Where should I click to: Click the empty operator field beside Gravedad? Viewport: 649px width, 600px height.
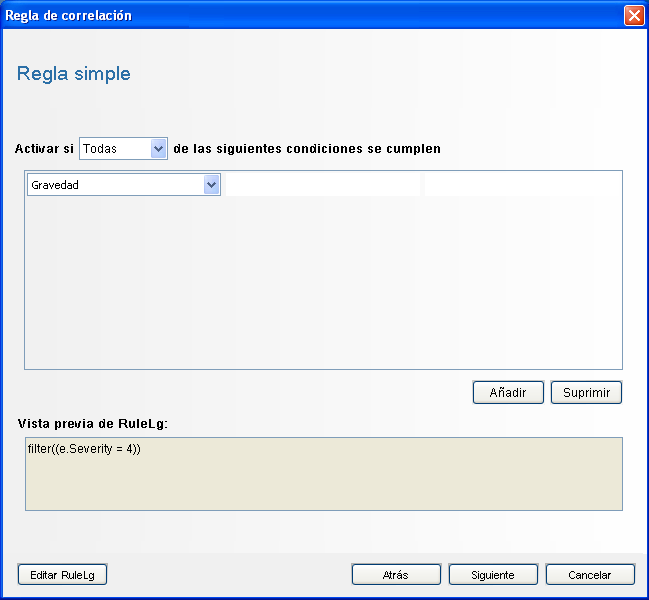[x=323, y=185]
